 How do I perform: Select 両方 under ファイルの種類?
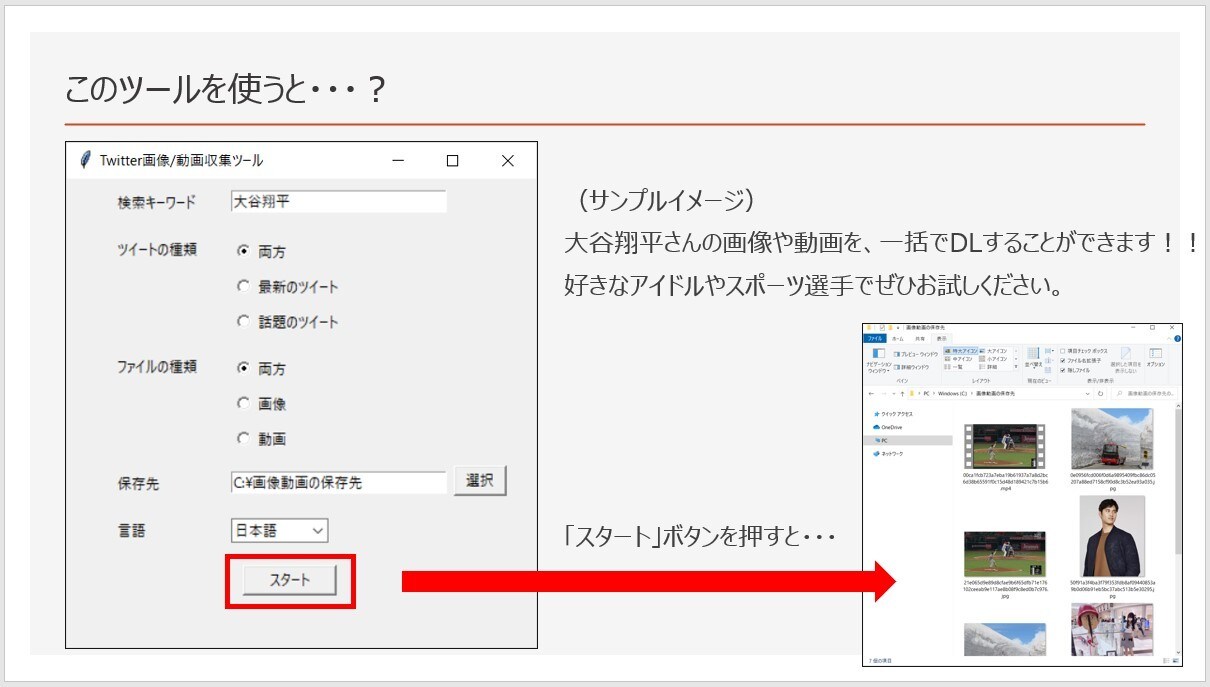(243, 368)
